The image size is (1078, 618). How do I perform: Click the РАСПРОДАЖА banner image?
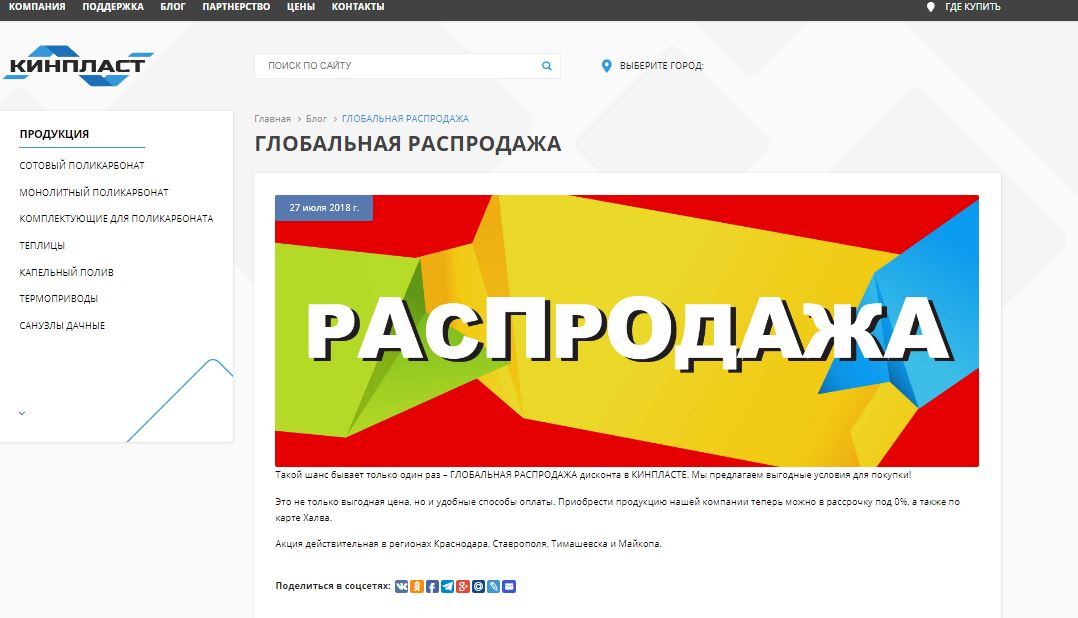(627, 331)
